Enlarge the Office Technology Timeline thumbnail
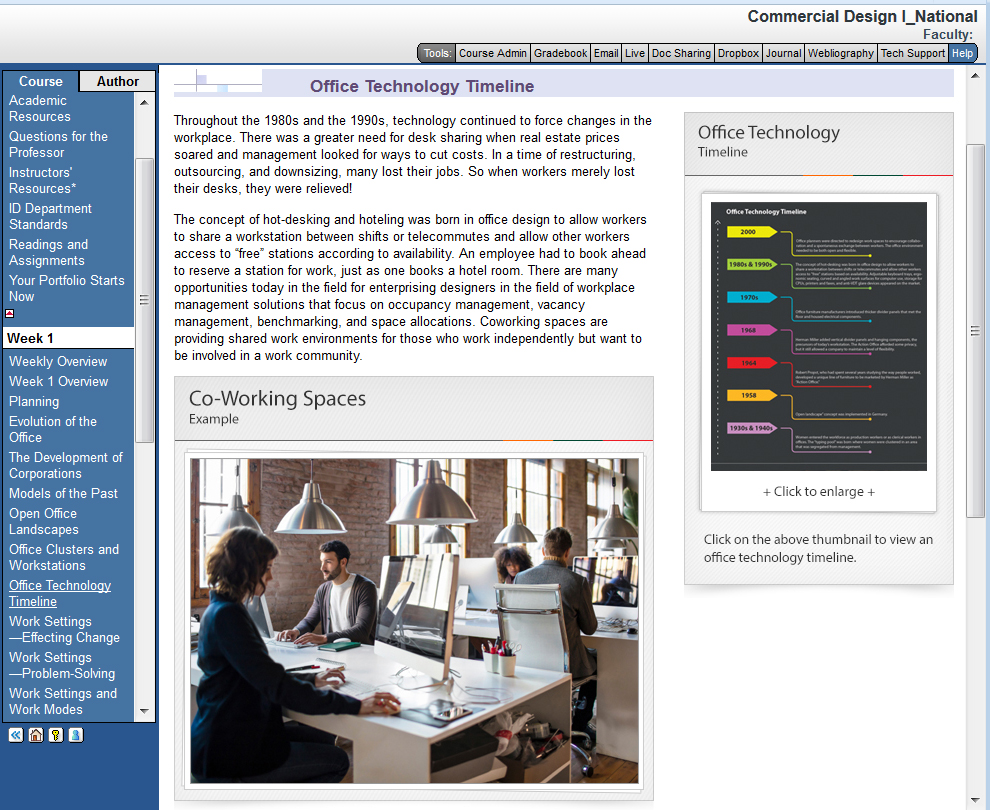The image size is (990, 810). point(818,336)
